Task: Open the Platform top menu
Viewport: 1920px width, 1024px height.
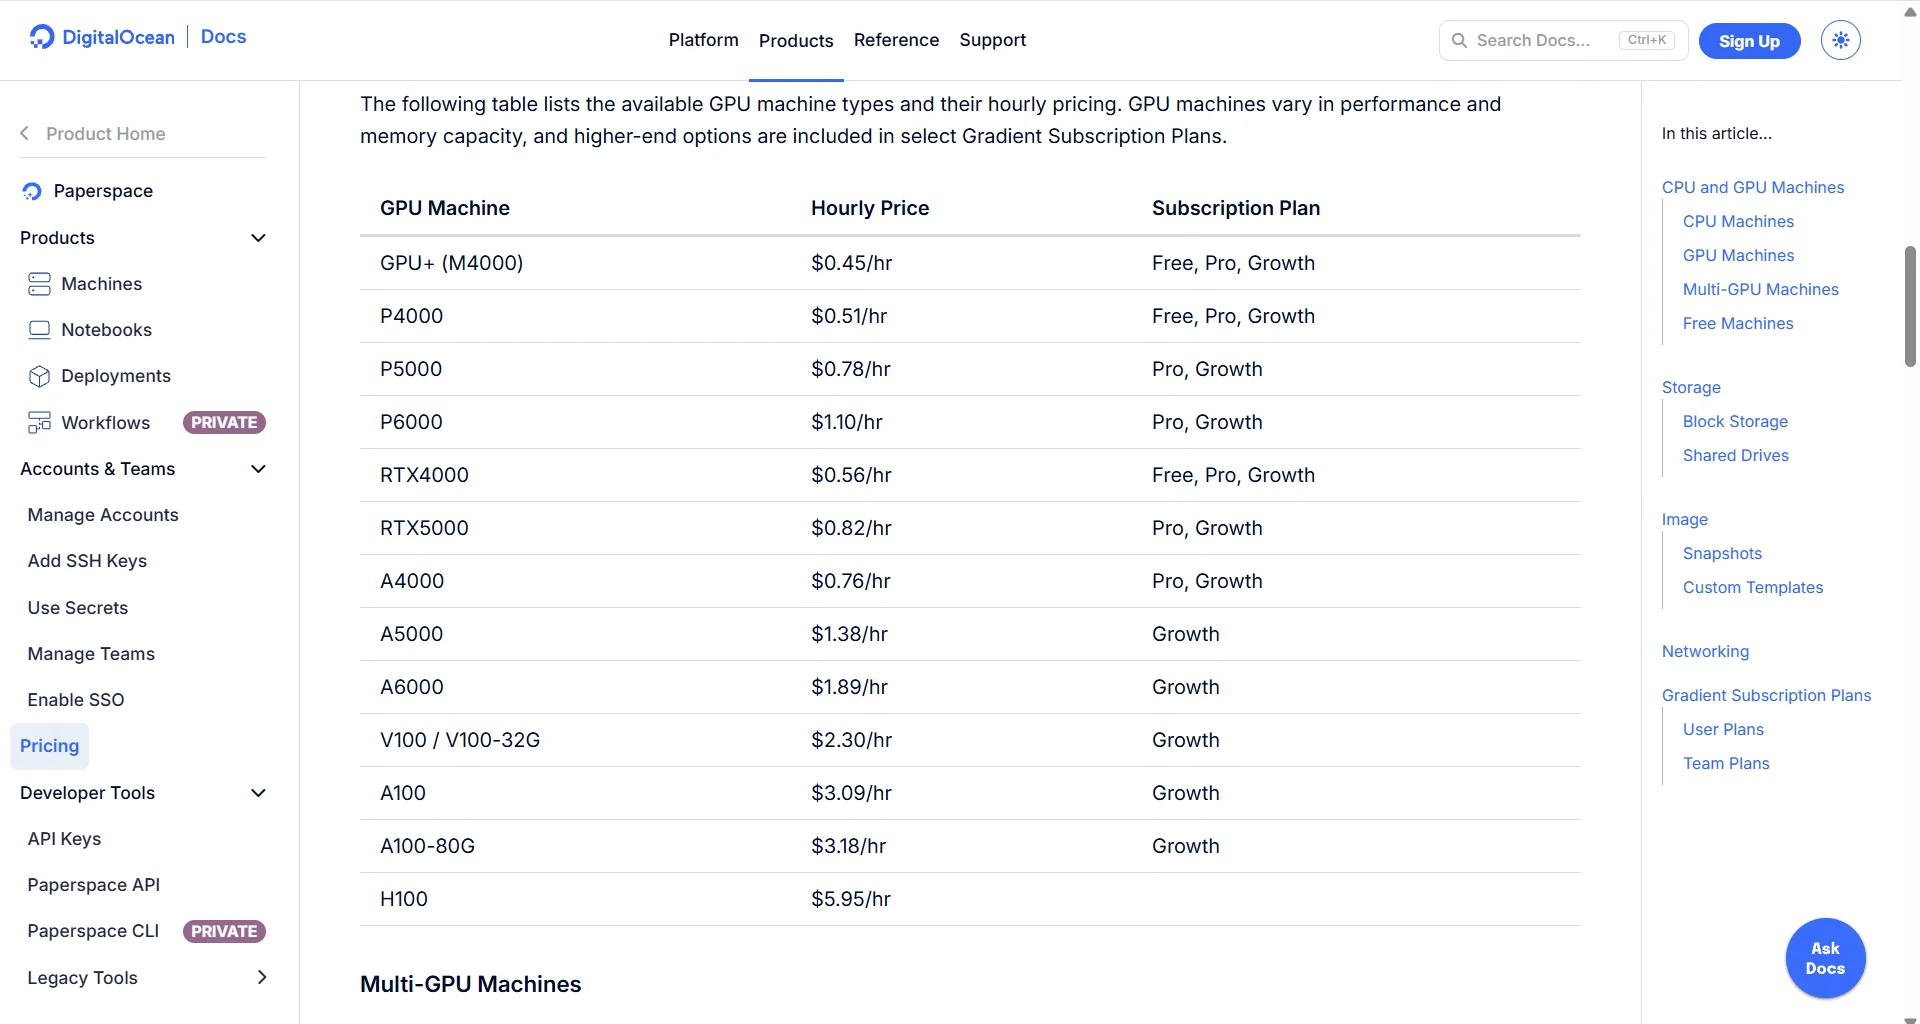Action: tap(703, 40)
